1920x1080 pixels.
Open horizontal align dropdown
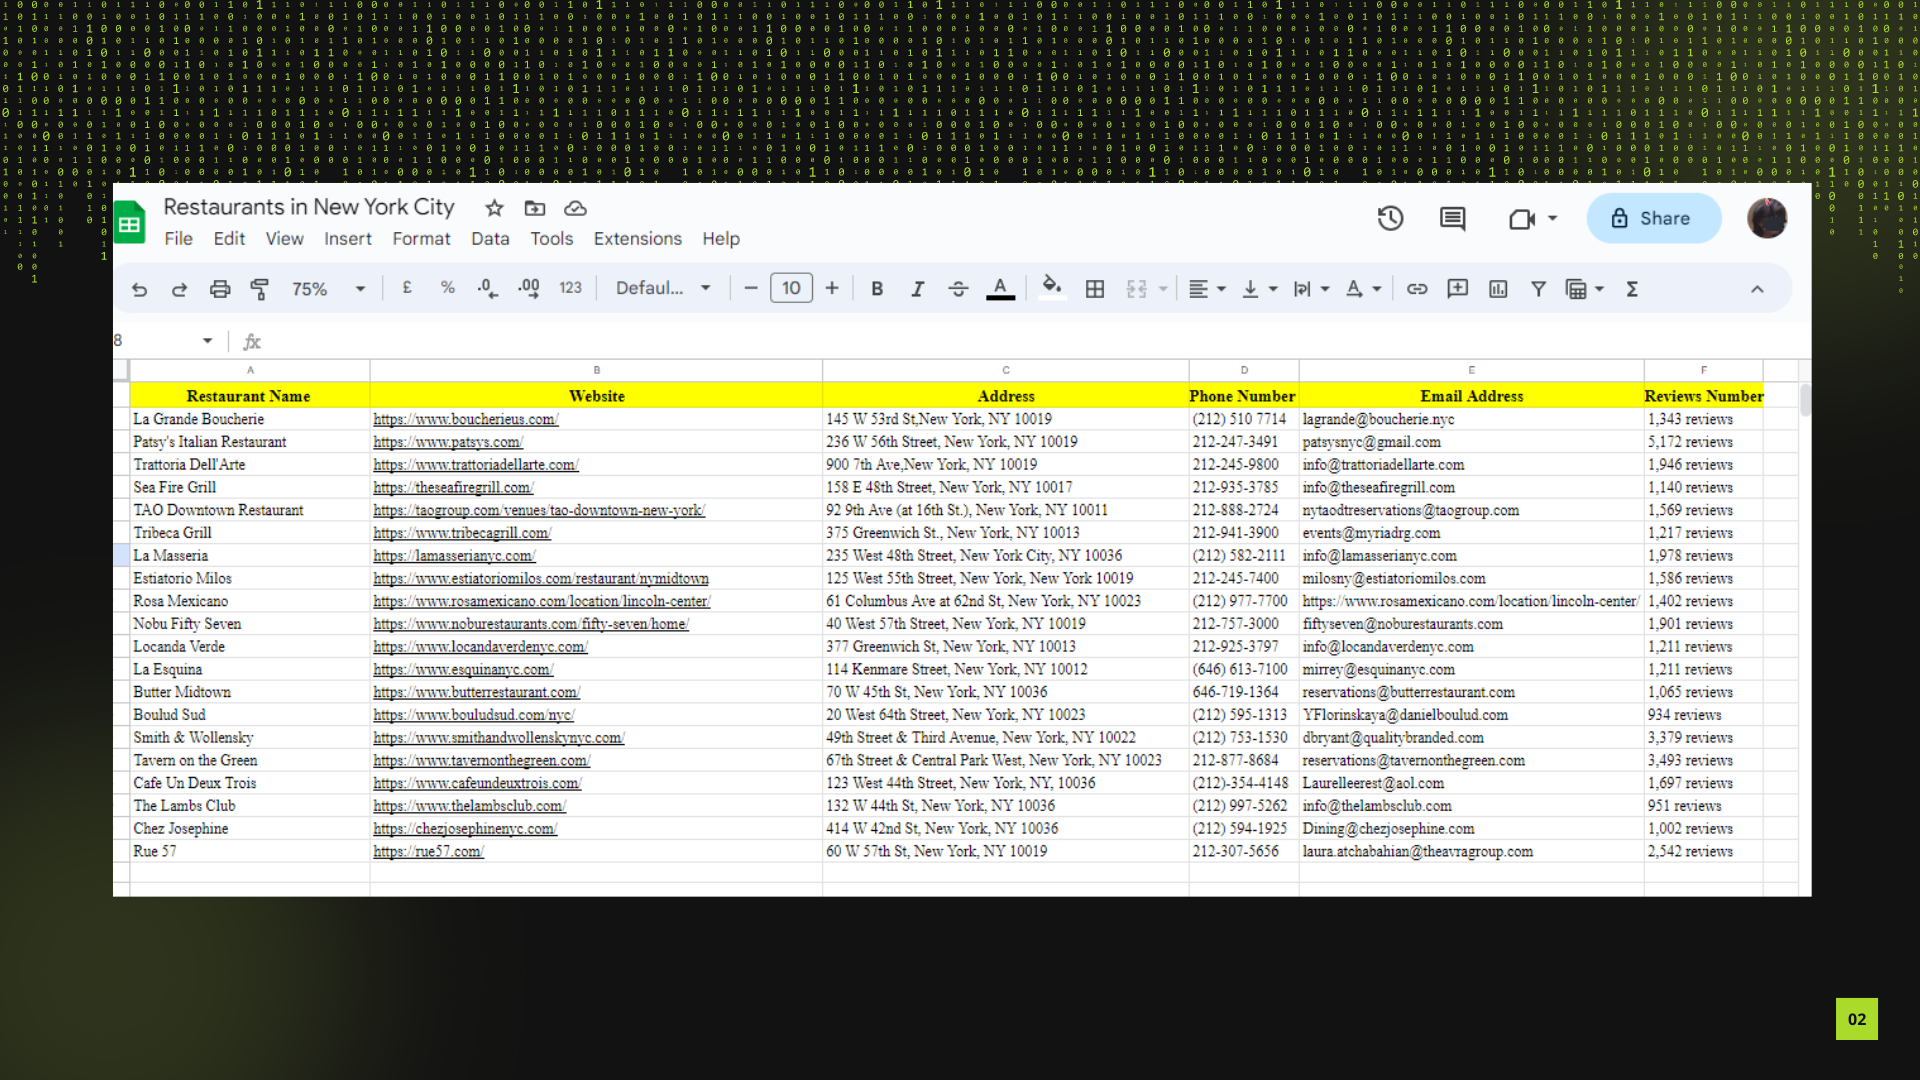[x=1207, y=289]
